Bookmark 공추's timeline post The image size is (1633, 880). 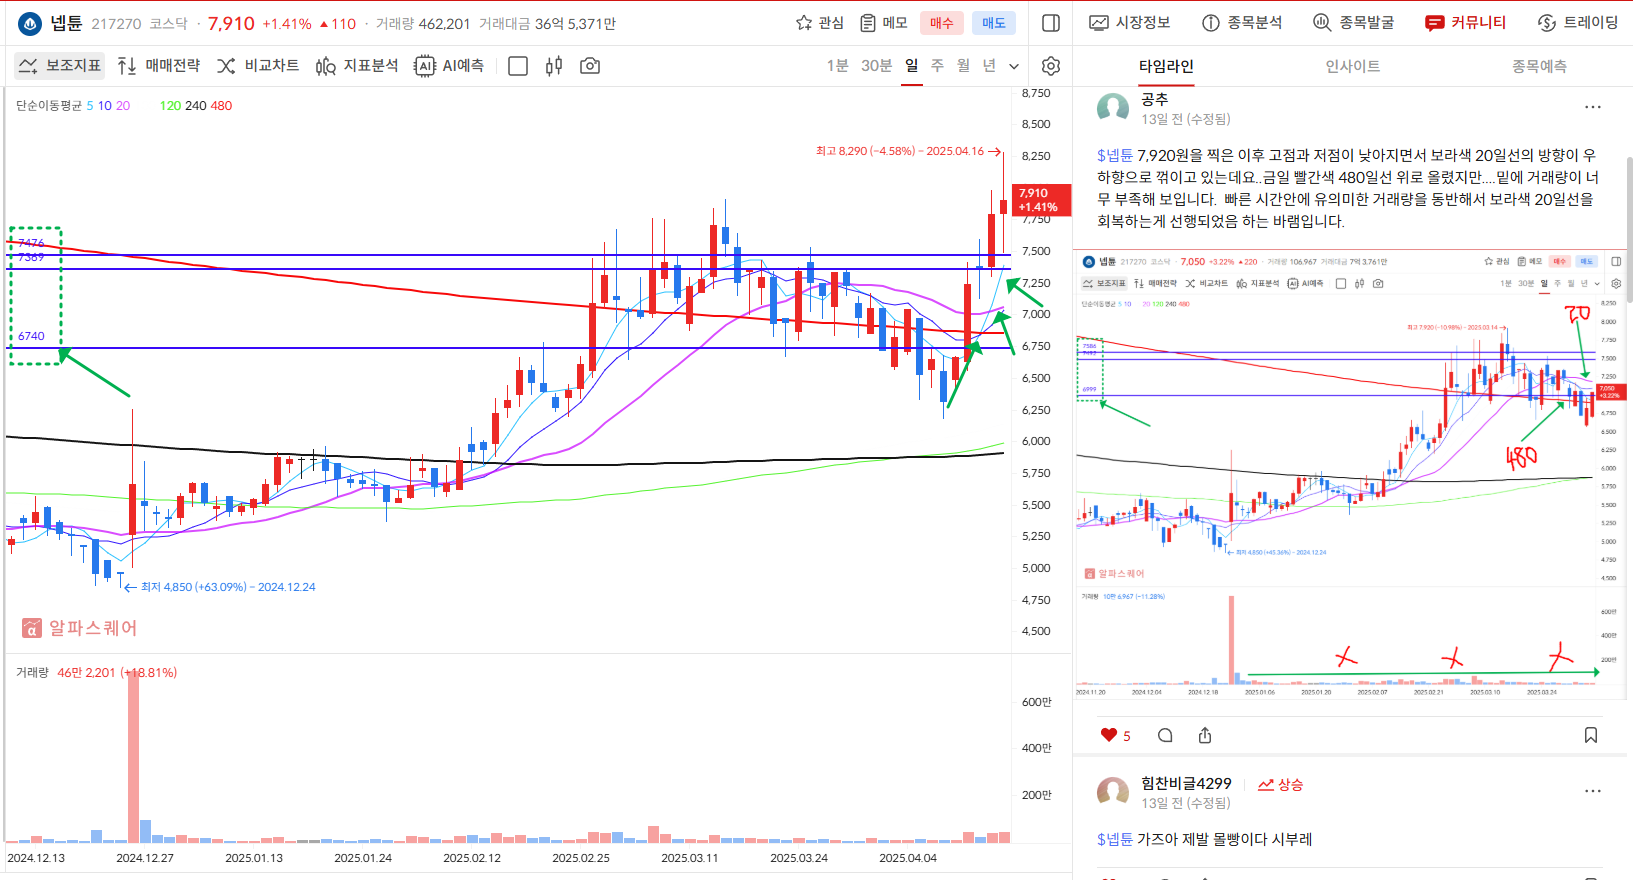(x=1590, y=736)
